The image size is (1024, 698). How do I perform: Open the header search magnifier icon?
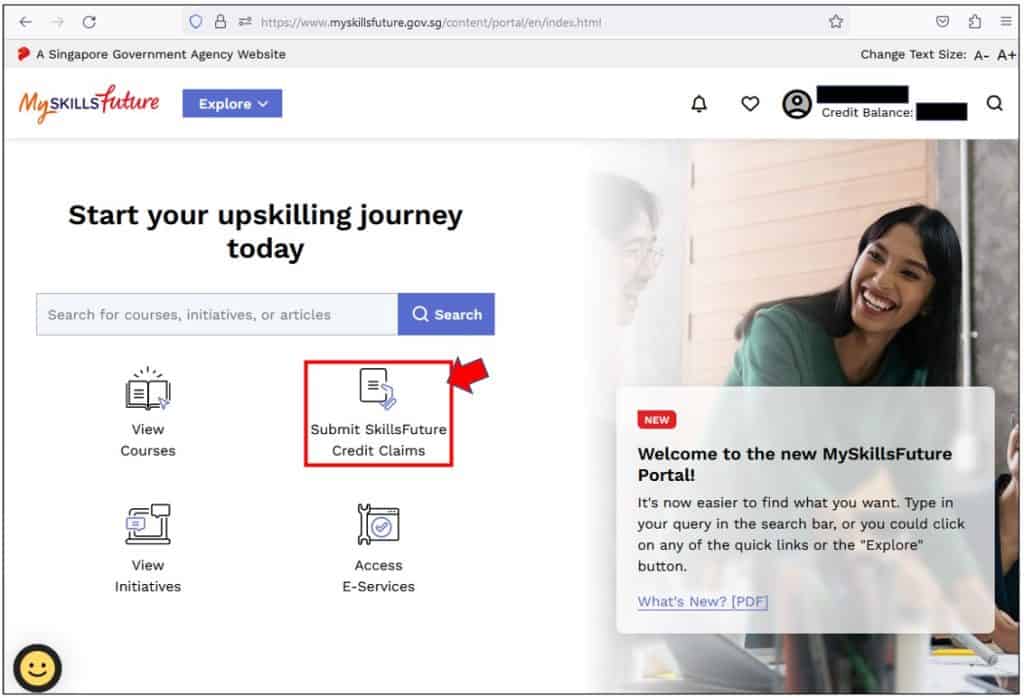click(x=995, y=103)
